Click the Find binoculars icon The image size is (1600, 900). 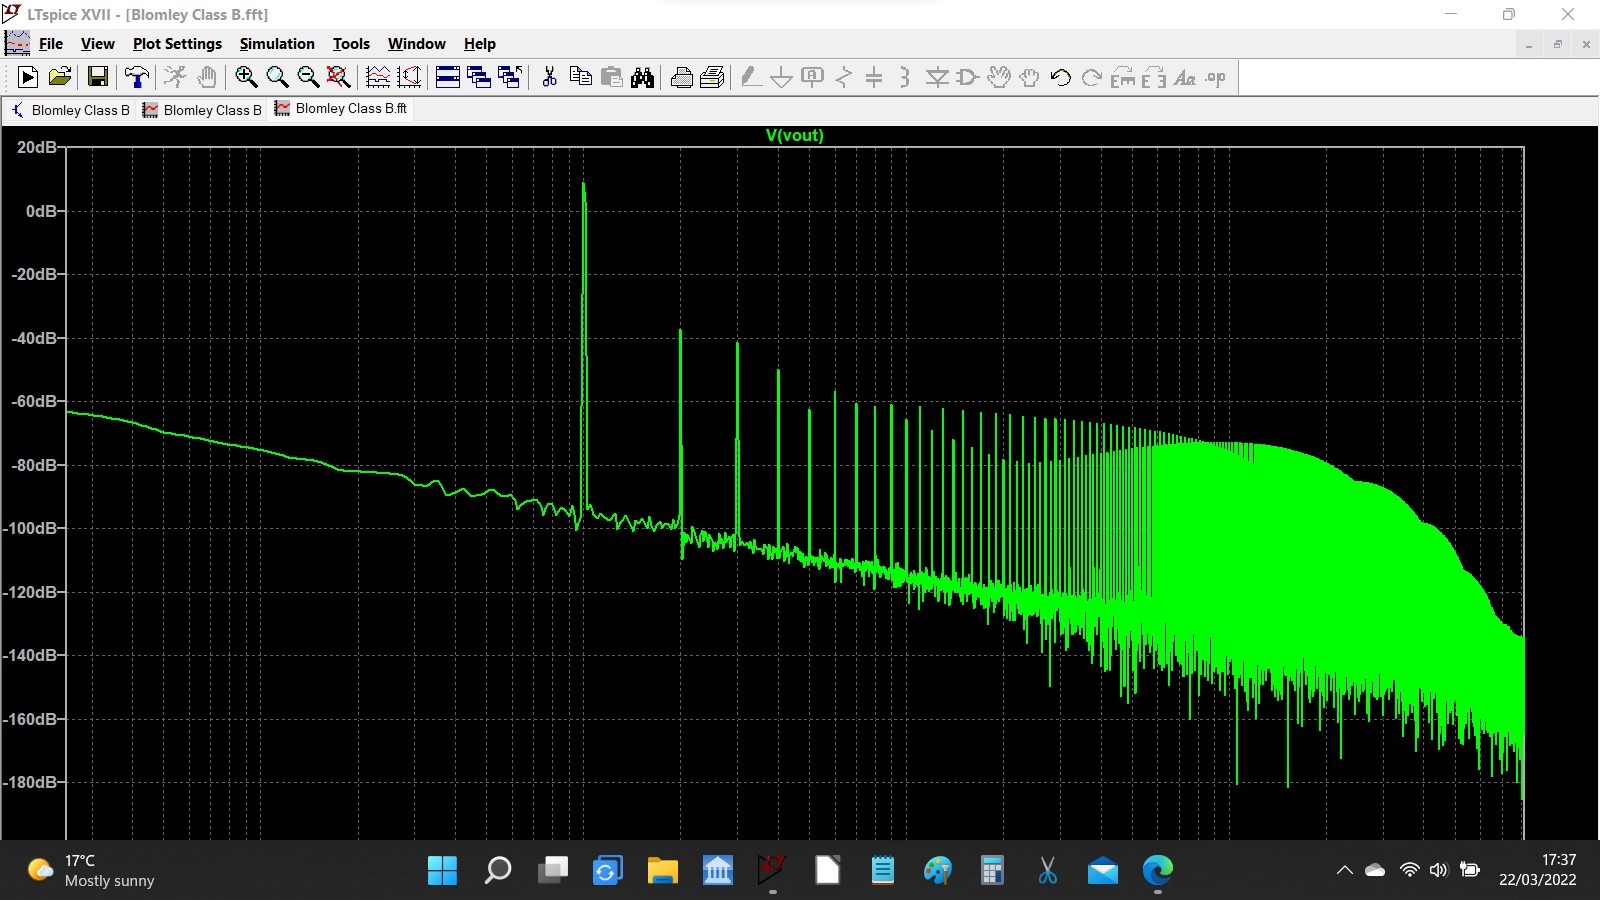[x=643, y=77]
